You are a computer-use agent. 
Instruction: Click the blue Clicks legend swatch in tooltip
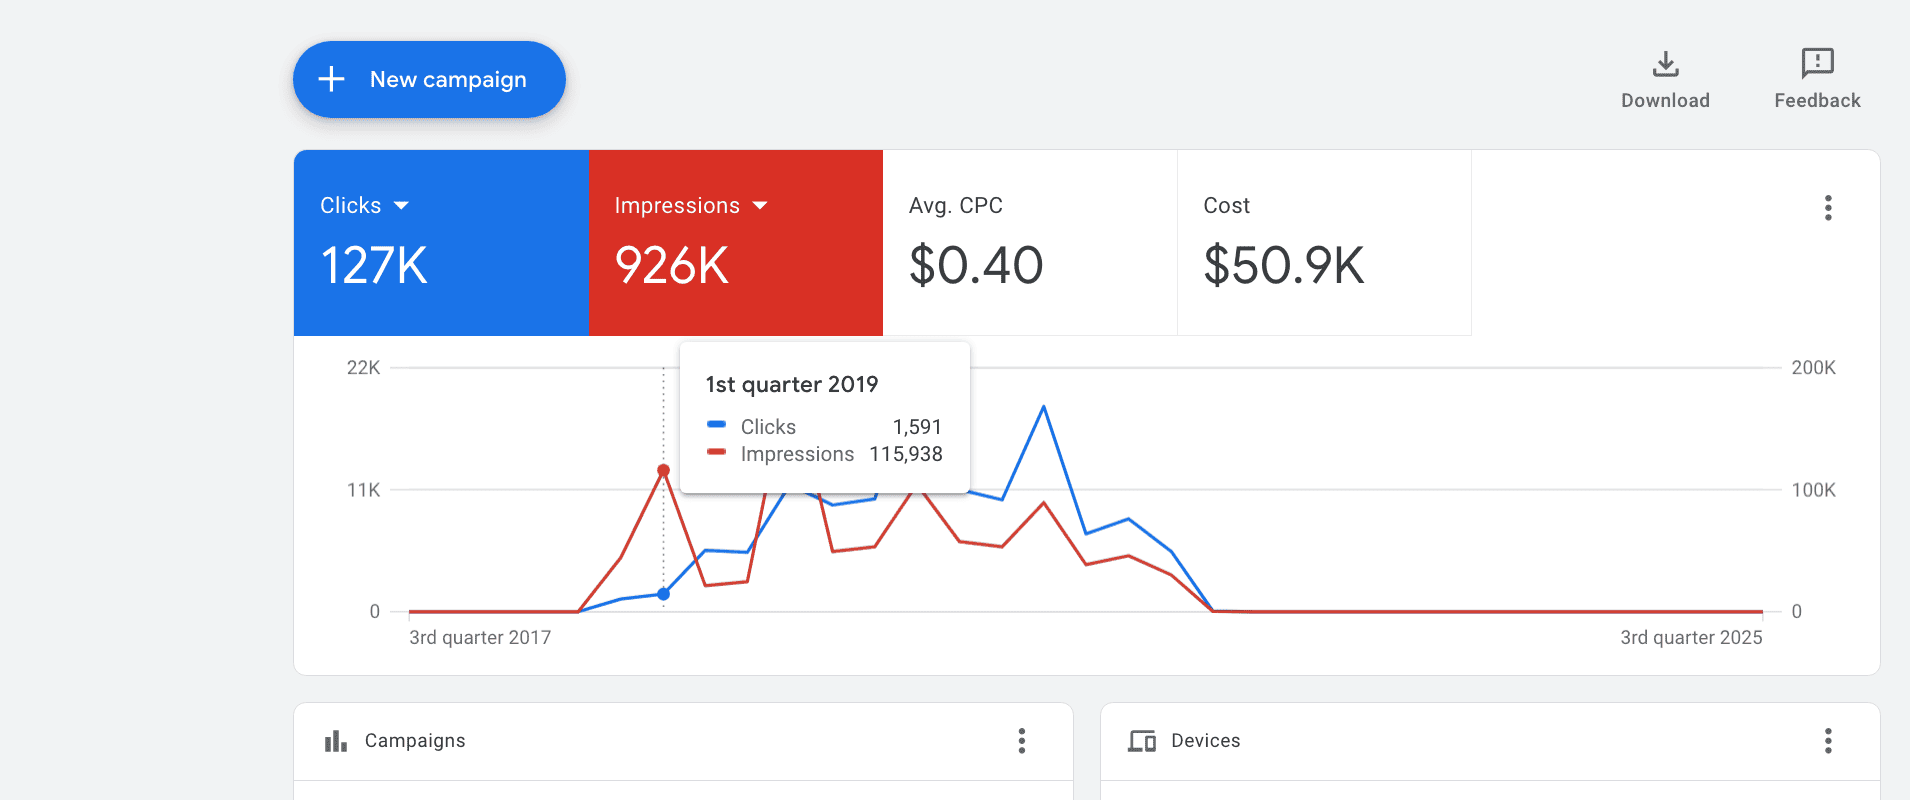pyautogui.click(x=716, y=425)
